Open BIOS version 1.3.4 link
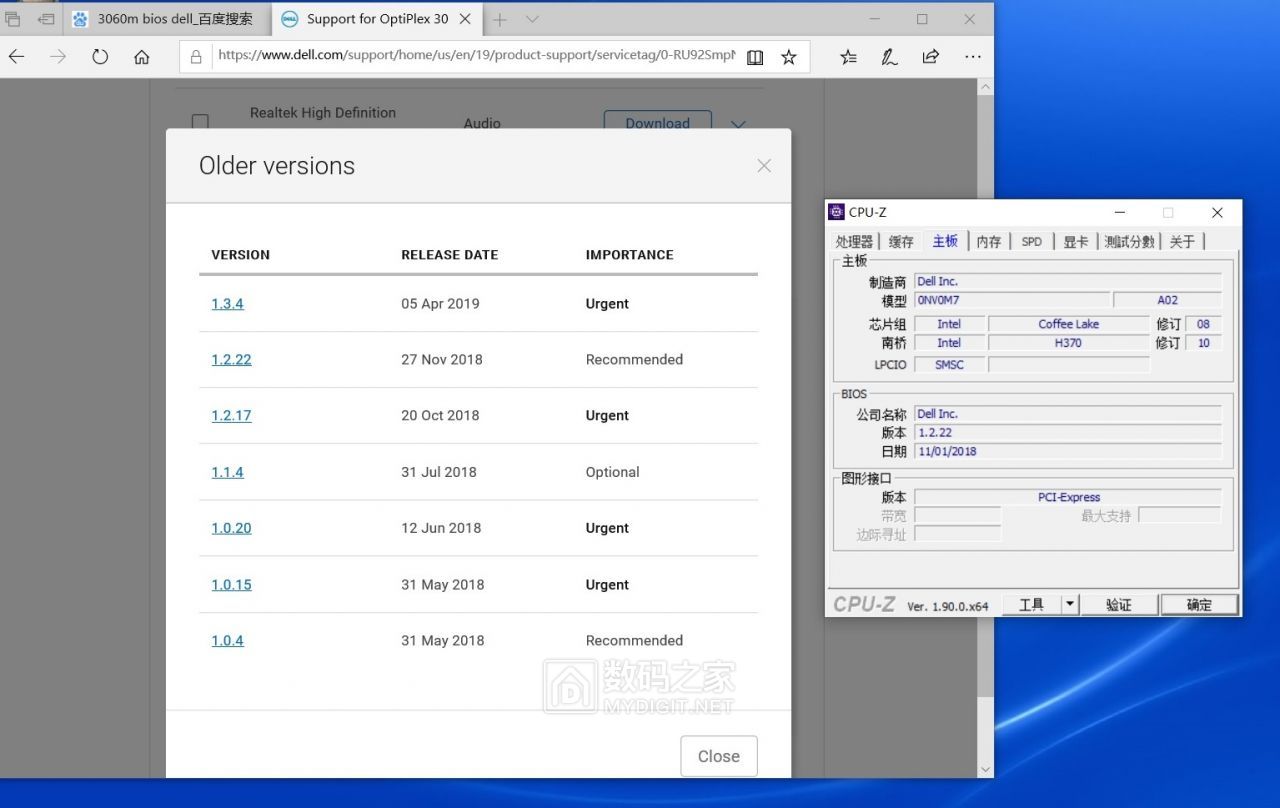1280x808 pixels. click(x=227, y=304)
